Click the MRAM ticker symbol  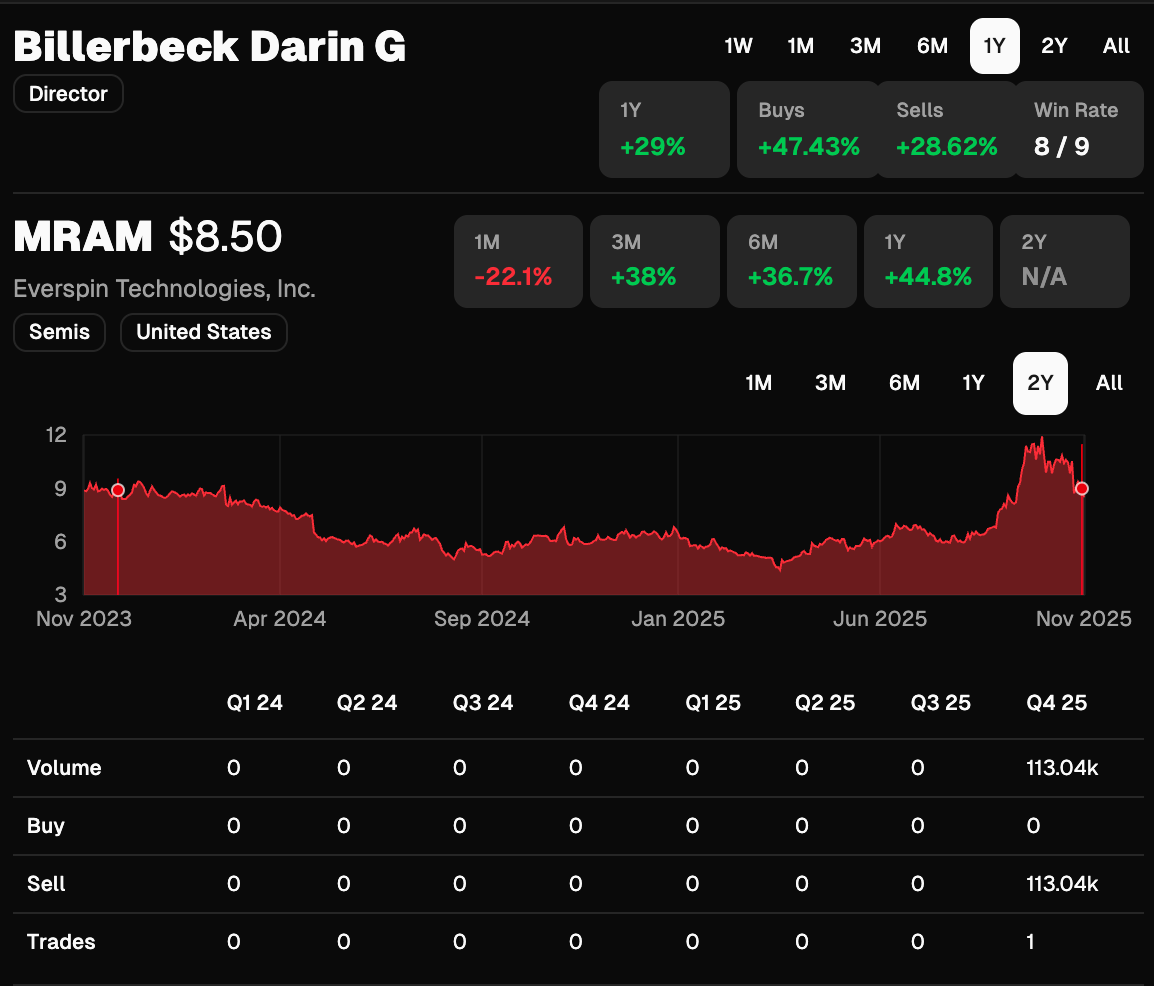83,237
